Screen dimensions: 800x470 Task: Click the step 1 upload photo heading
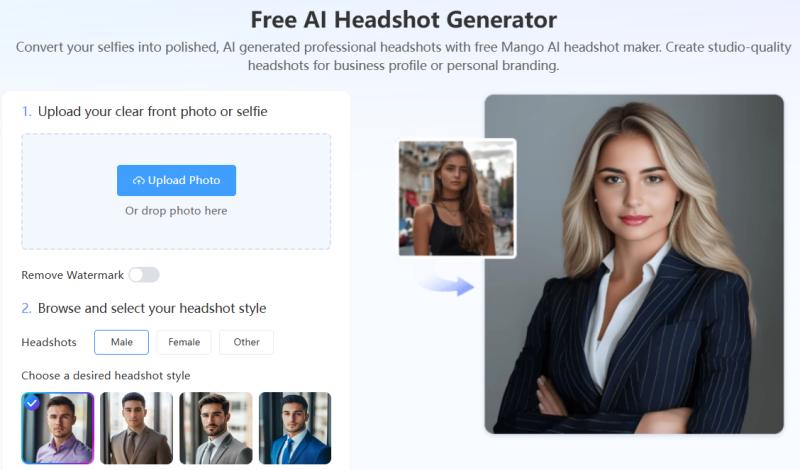click(144, 111)
